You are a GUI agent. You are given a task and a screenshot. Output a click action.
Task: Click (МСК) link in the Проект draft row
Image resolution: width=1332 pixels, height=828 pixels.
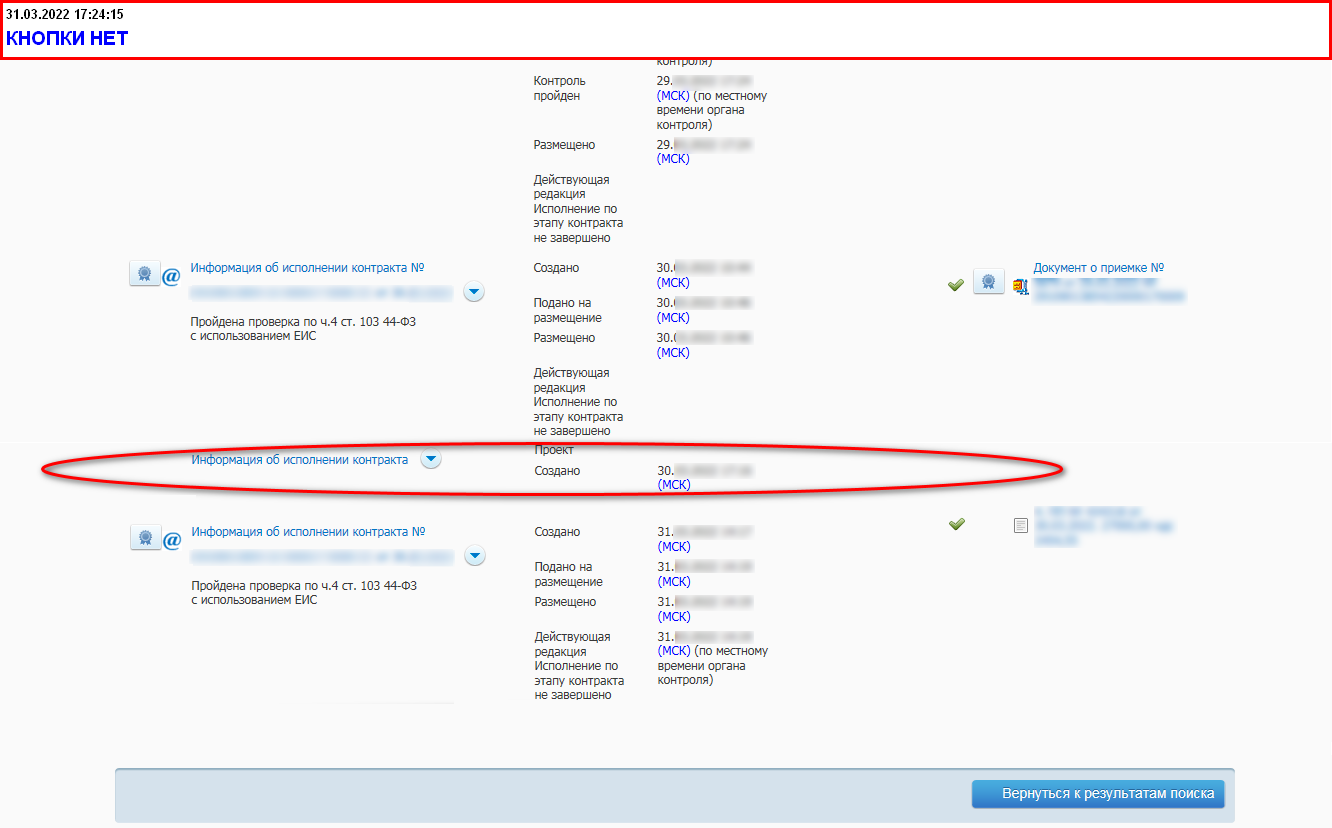pyautogui.click(x=673, y=485)
